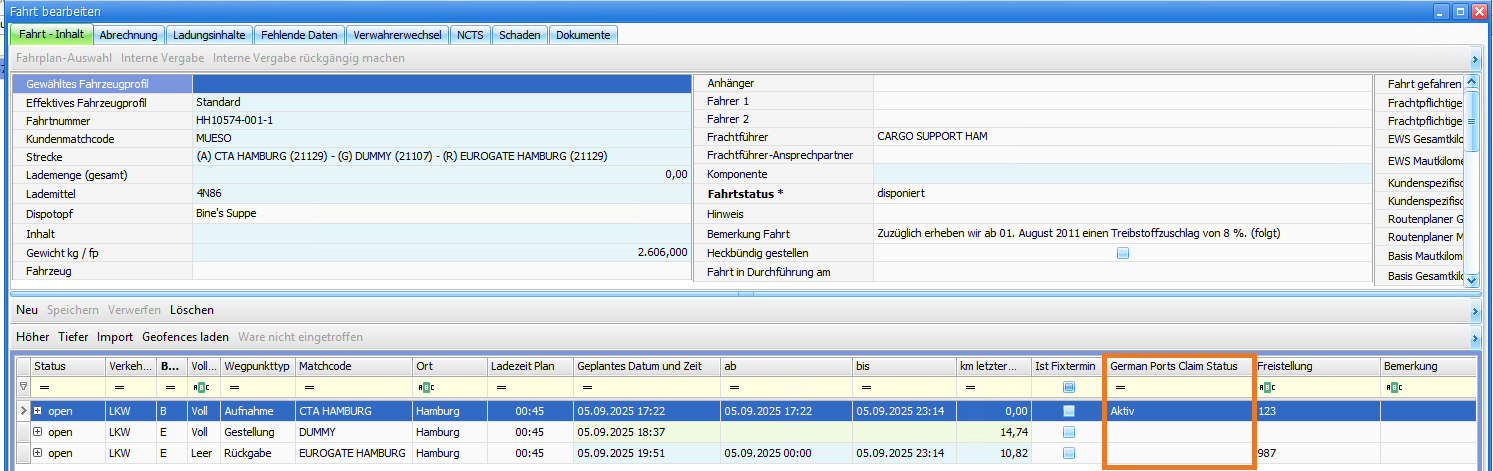This screenshot has height=471, width=1493.
Task: Click the equals filter icon under Matchcode
Action: [x=307, y=387]
